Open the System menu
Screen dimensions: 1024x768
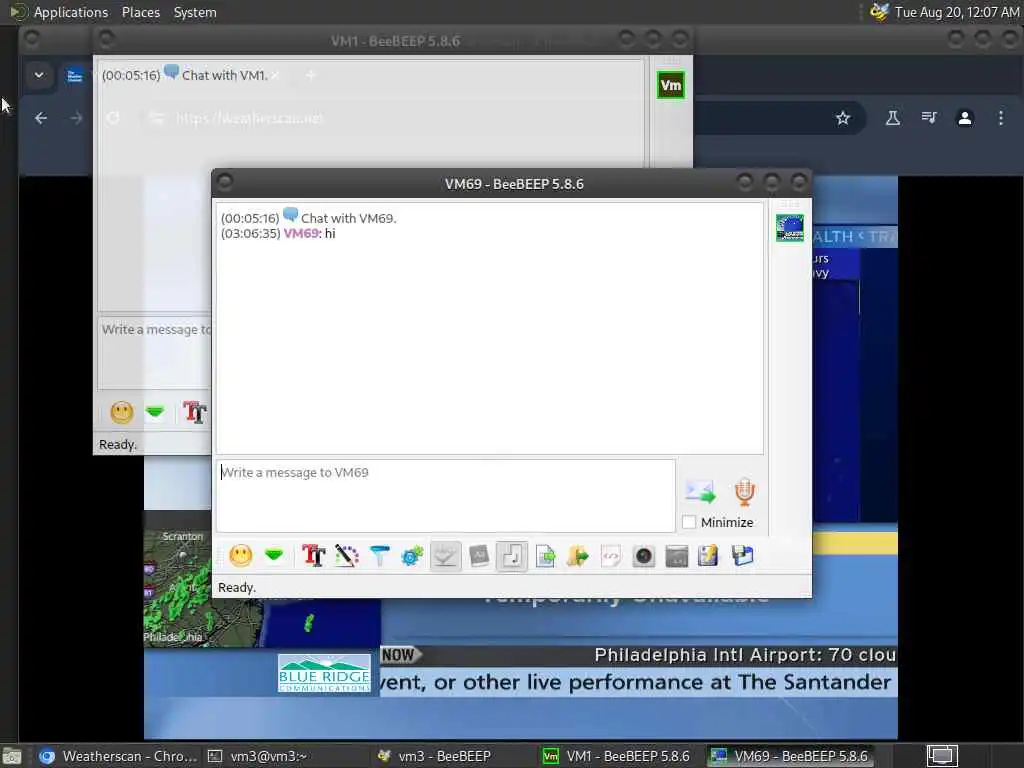[x=195, y=12]
